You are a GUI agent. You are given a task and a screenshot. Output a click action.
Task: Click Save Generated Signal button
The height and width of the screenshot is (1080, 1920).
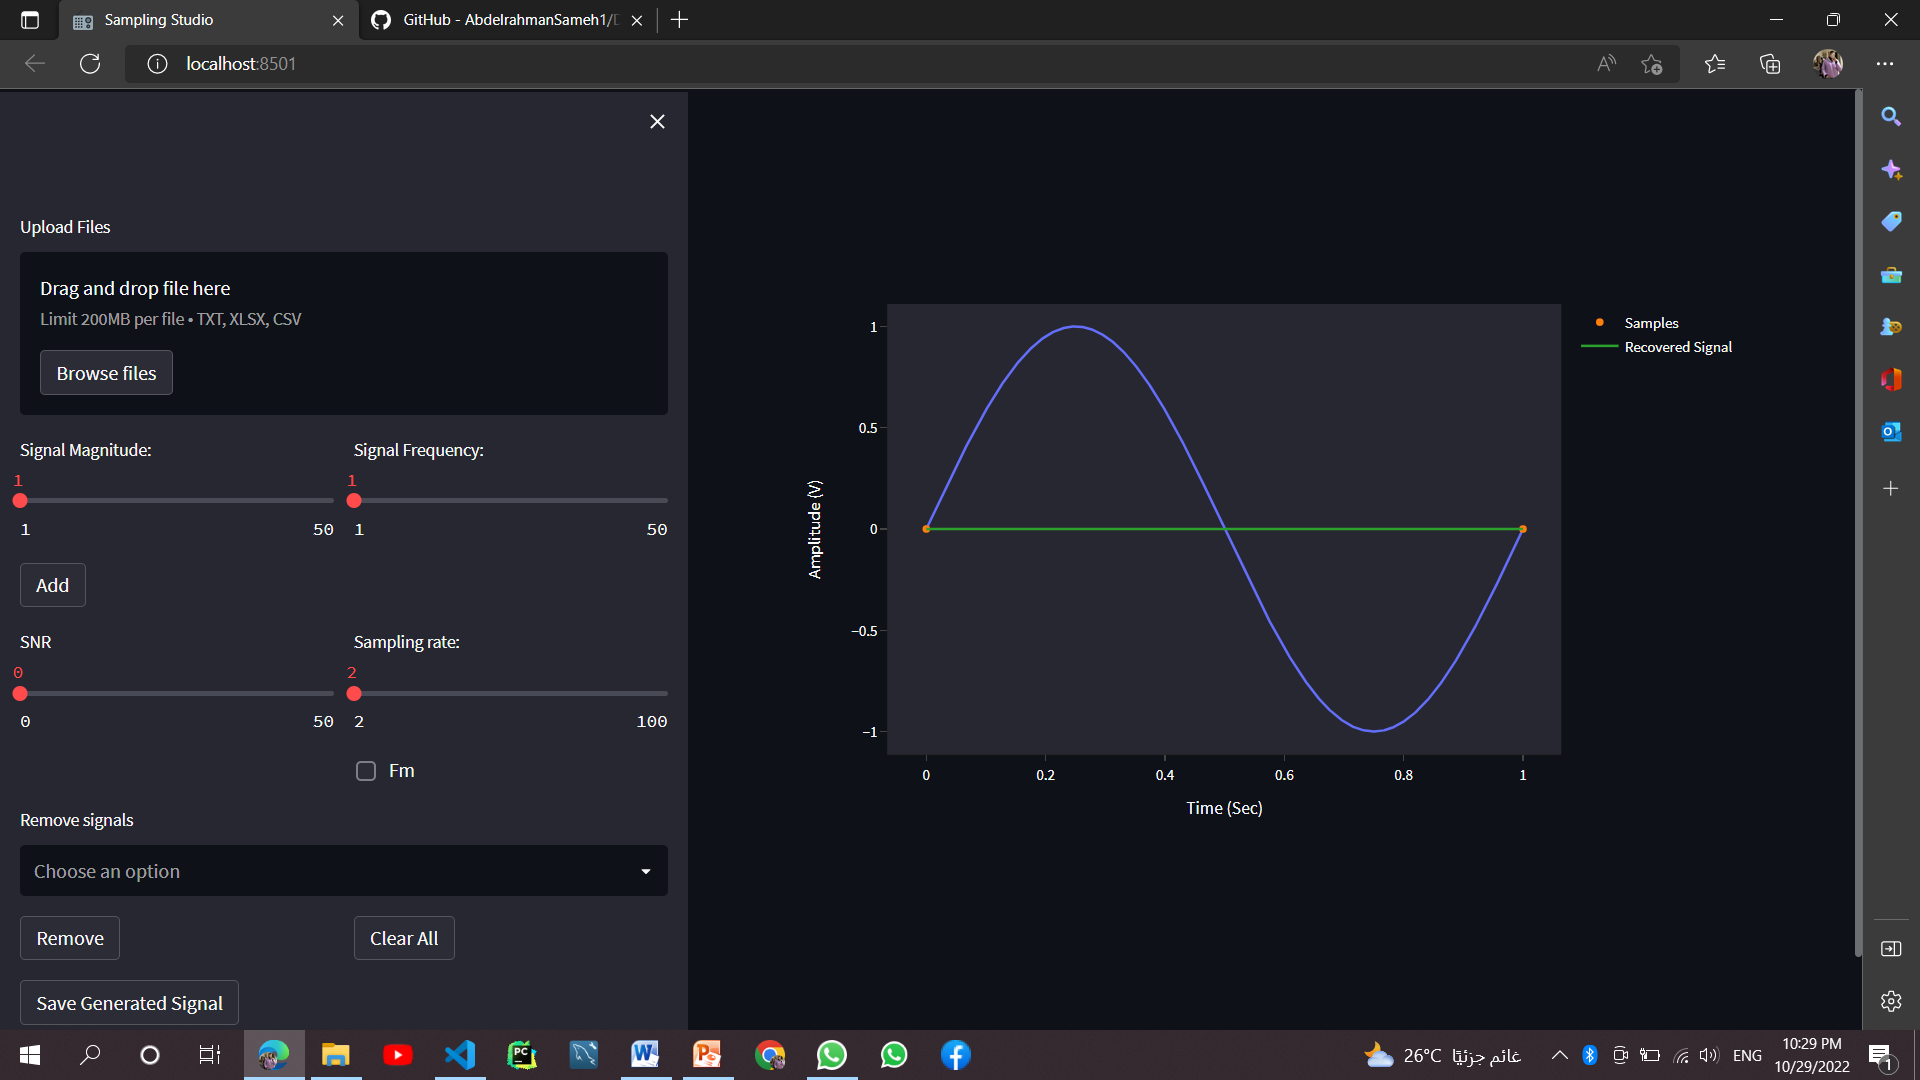[129, 1002]
